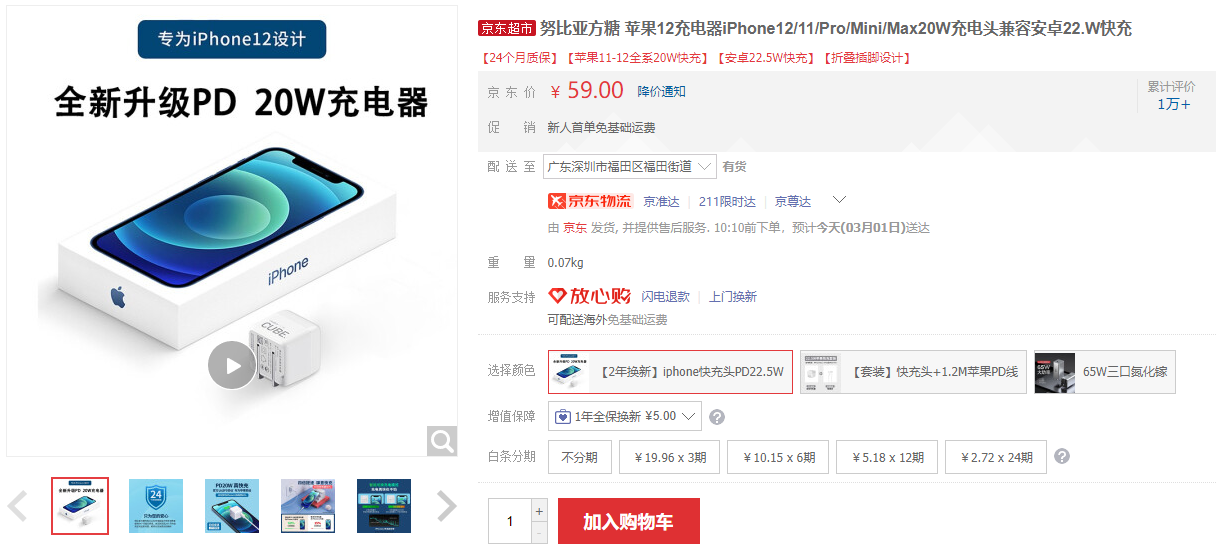Viewport: 1224px width, 554px height.
Task: Open image zoom magnifier icon
Action: (442, 440)
